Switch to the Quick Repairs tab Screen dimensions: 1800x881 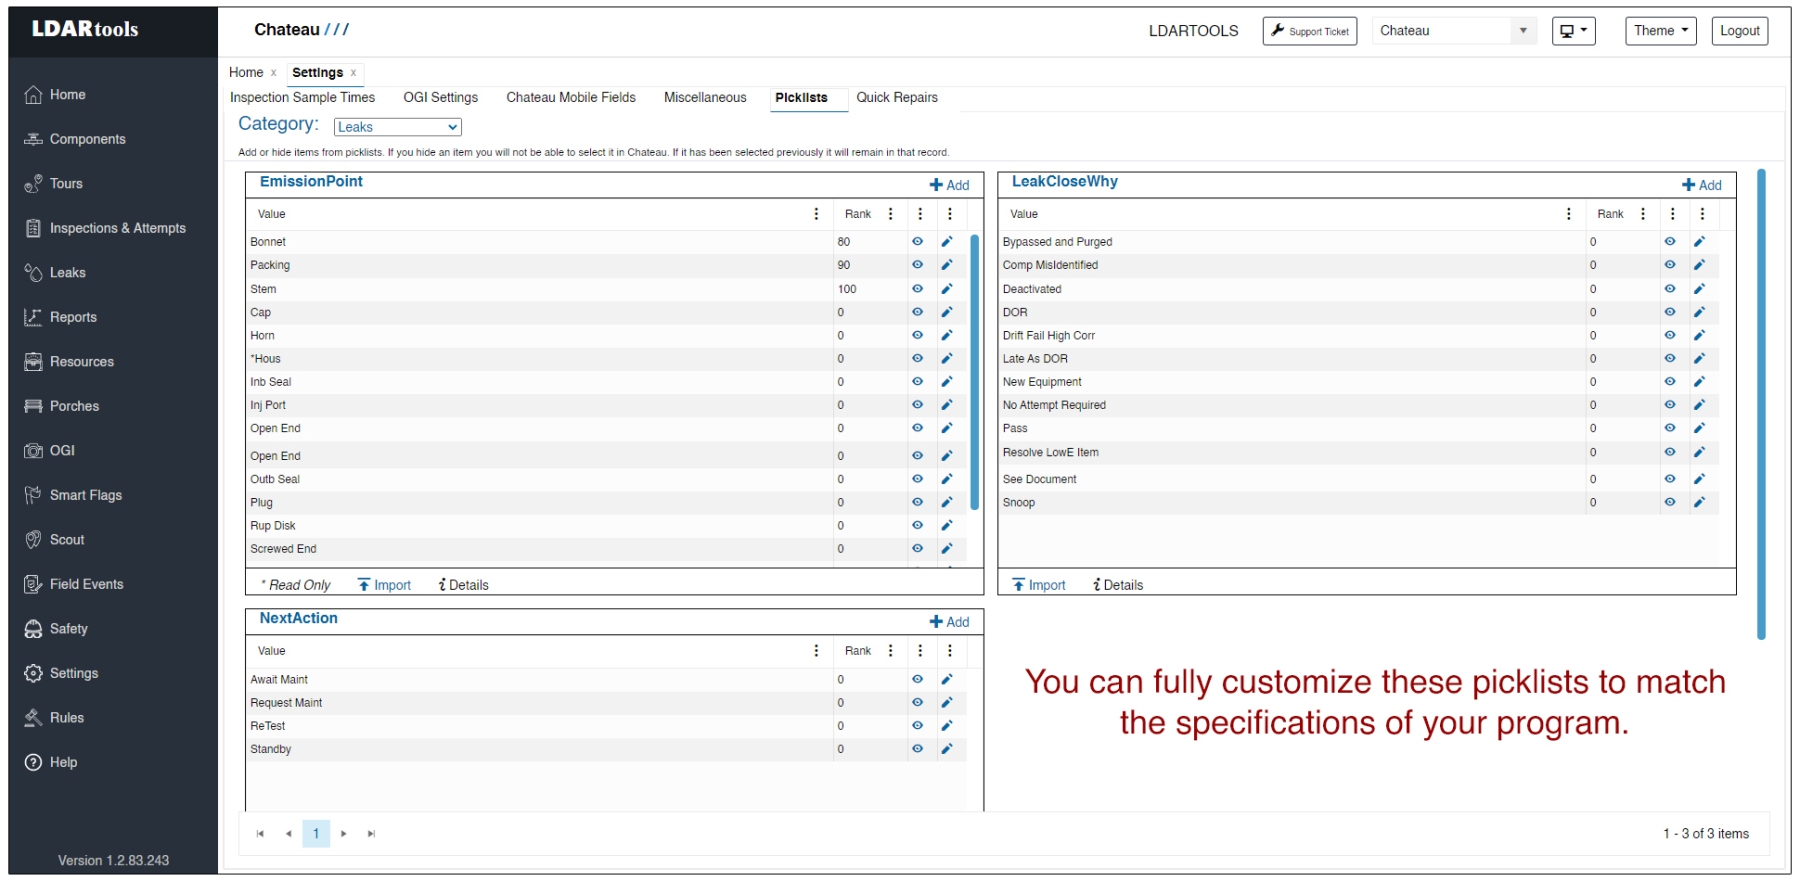tap(896, 98)
